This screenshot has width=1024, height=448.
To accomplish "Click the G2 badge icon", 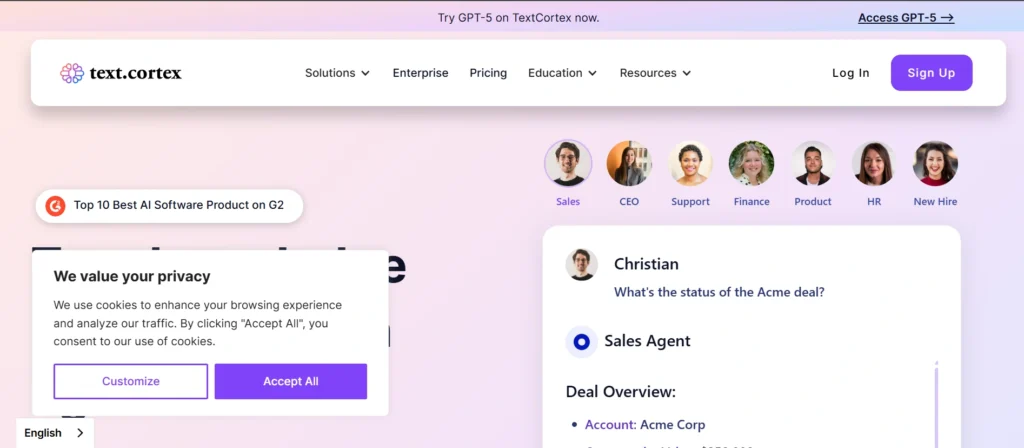I will pyautogui.click(x=56, y=206).
